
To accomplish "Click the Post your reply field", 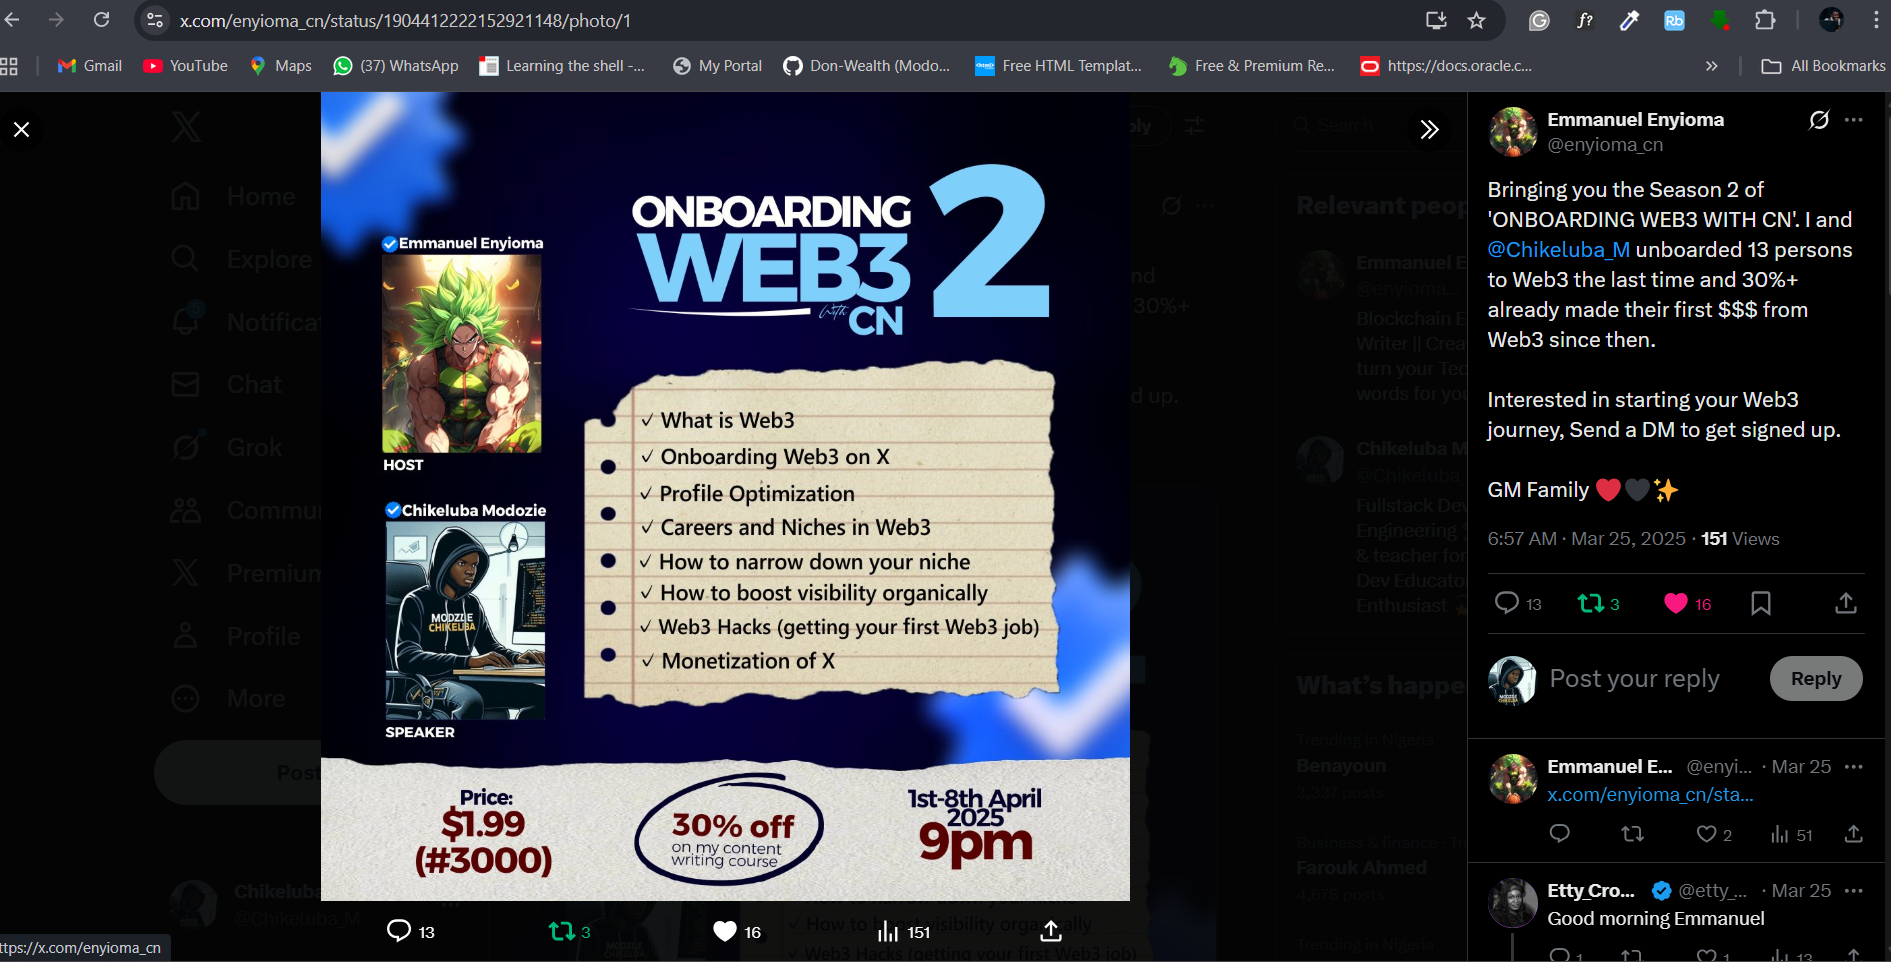I will tap(1634, 679).
